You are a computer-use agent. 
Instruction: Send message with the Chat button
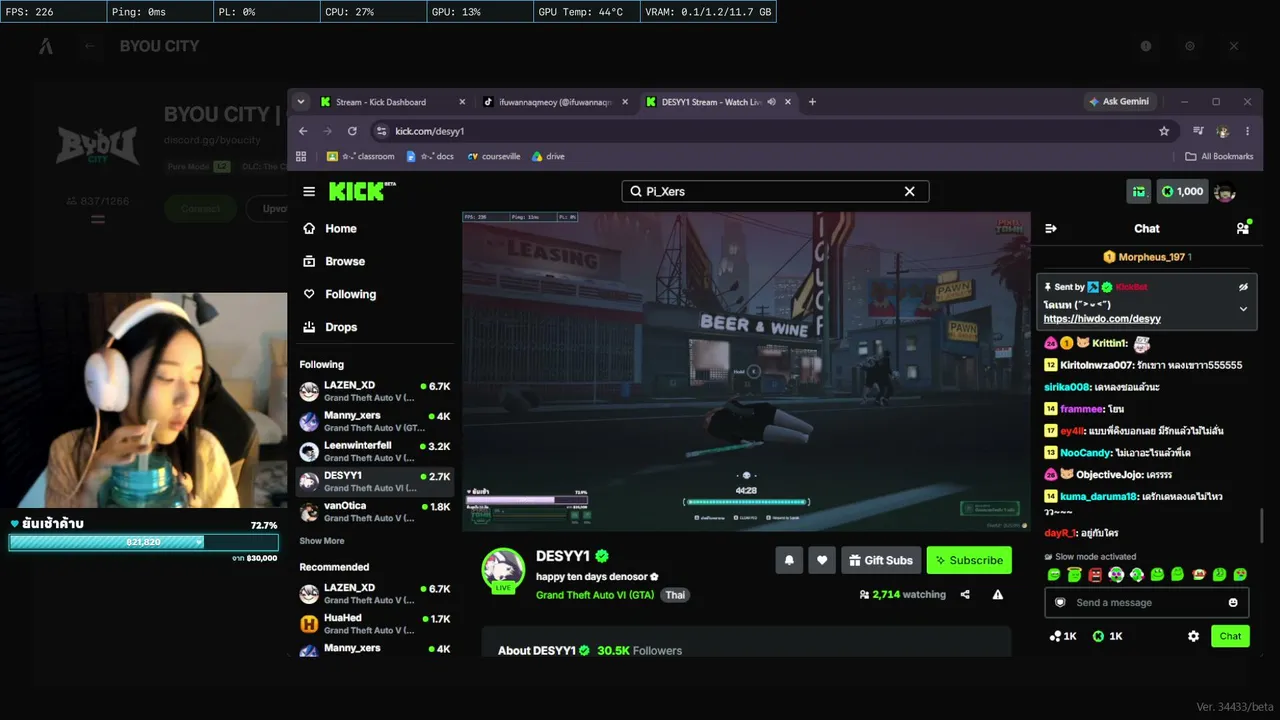tap(1230, 636)
